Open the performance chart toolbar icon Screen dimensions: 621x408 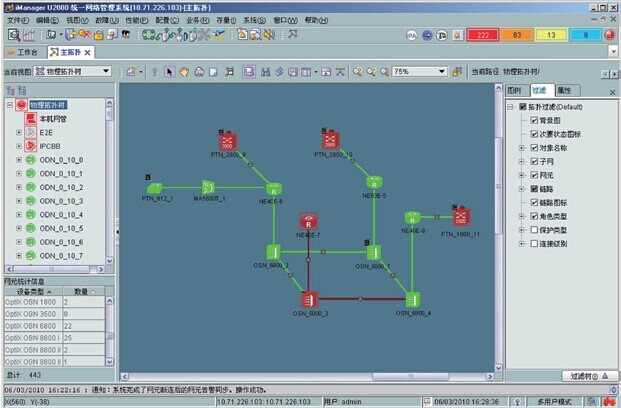tap(29, 35)
